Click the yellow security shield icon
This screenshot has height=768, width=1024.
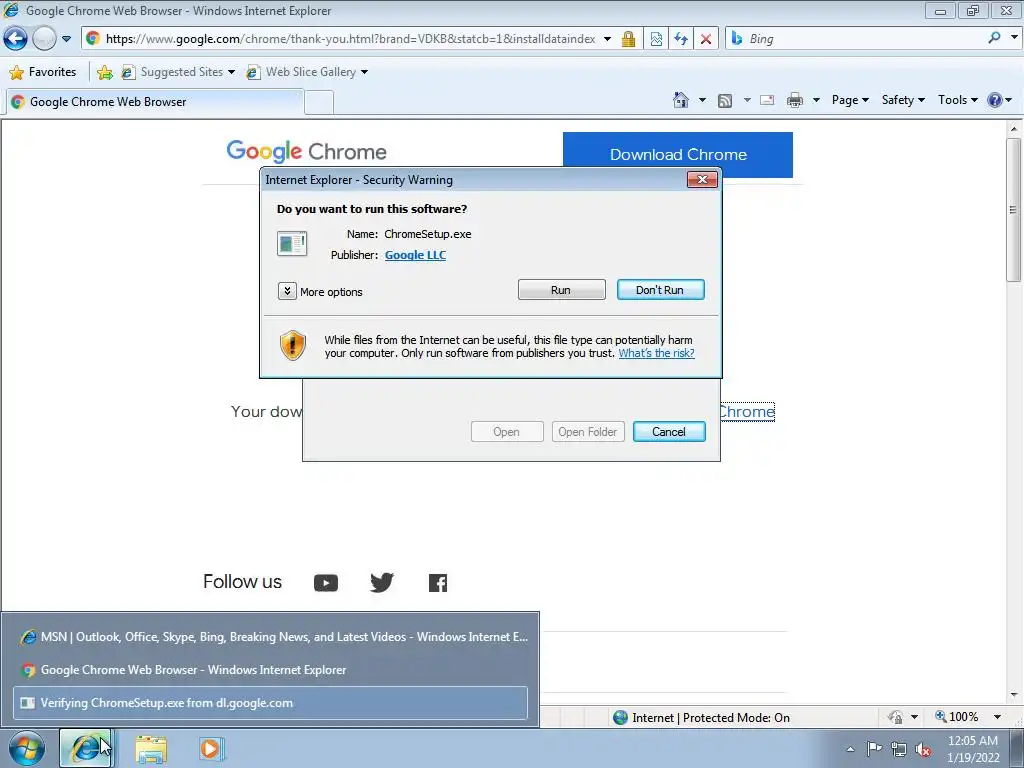[293, 345]
